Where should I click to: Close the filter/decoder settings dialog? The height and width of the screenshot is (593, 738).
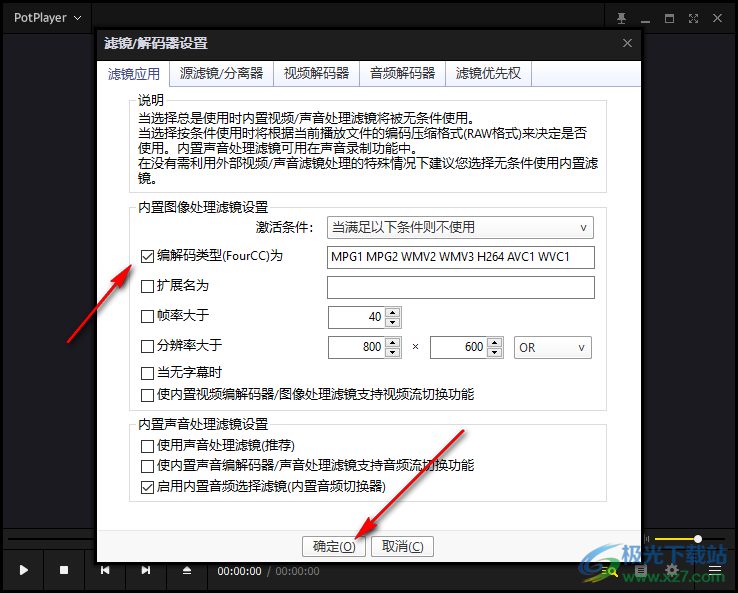point(627,43)
